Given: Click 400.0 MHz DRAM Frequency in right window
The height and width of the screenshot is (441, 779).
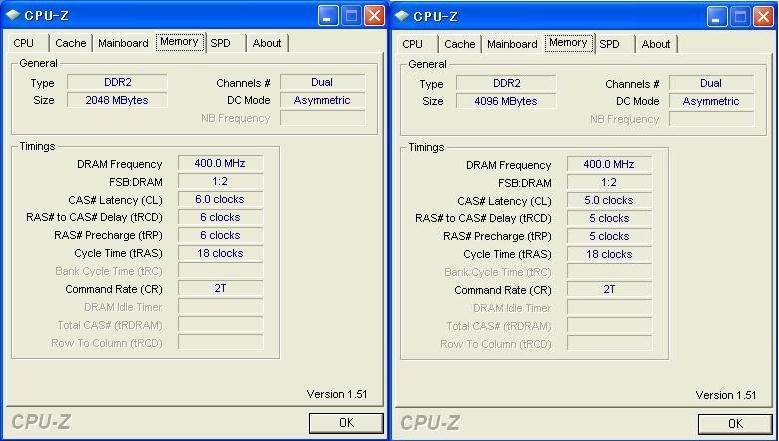Looking at the screenshot, I should [x=609, y=164].
